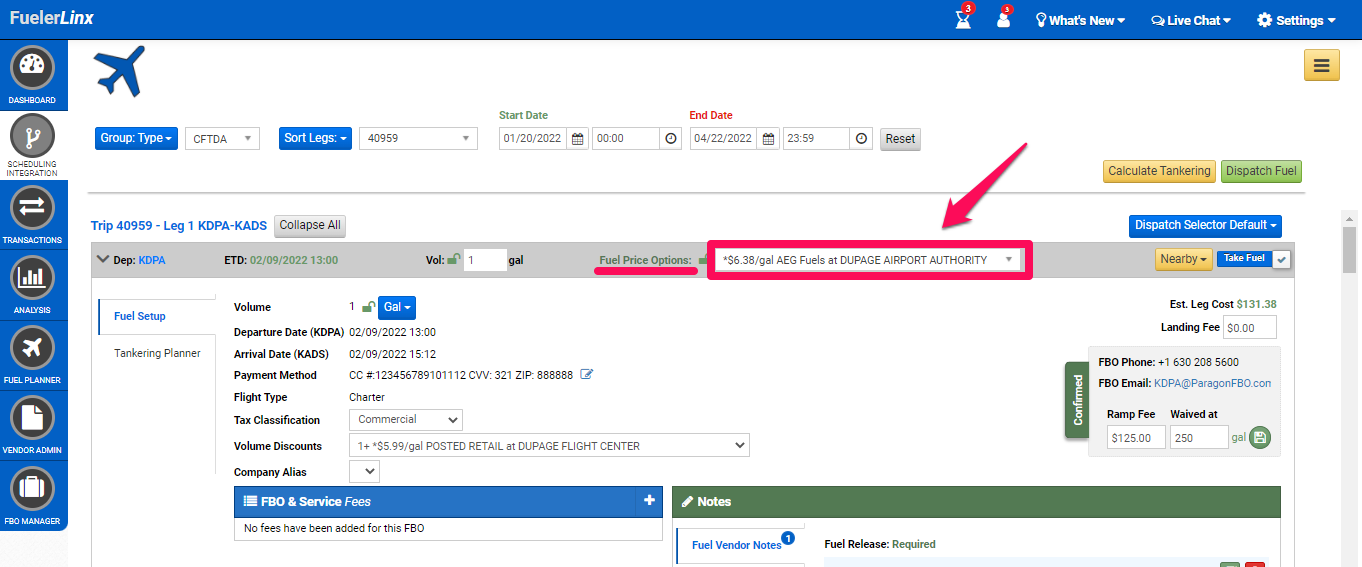Click the Dispatch Fuel button
This screenshot has width=1362, height=567.
[1261, 171]
